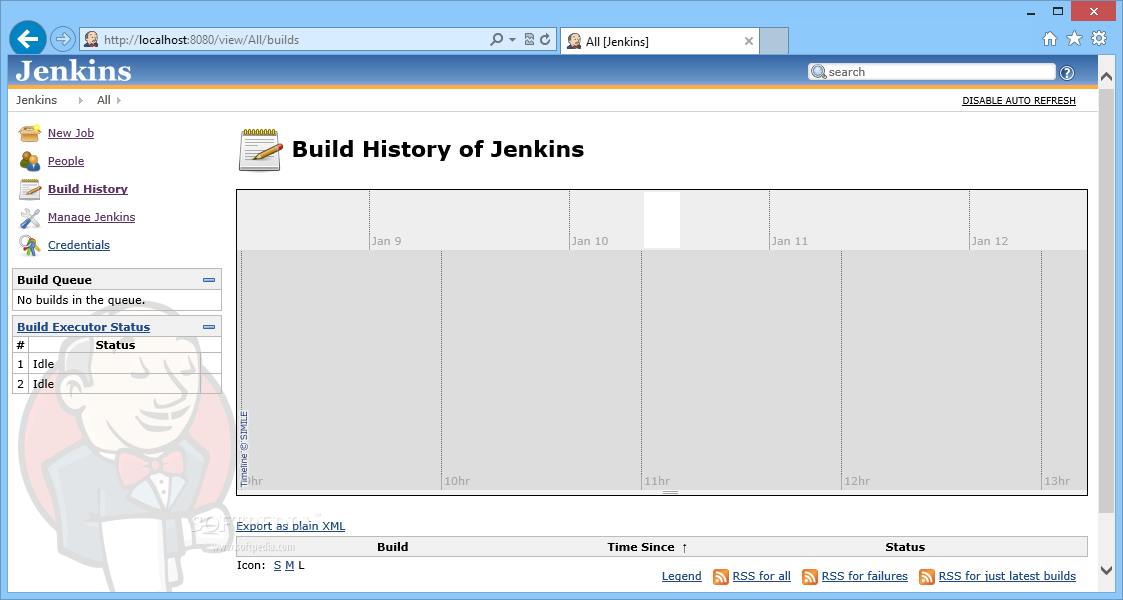Viewport: 1123px width, 600px height.
Task: Click the RSS for all feed icon
Action: click(720, 576)
